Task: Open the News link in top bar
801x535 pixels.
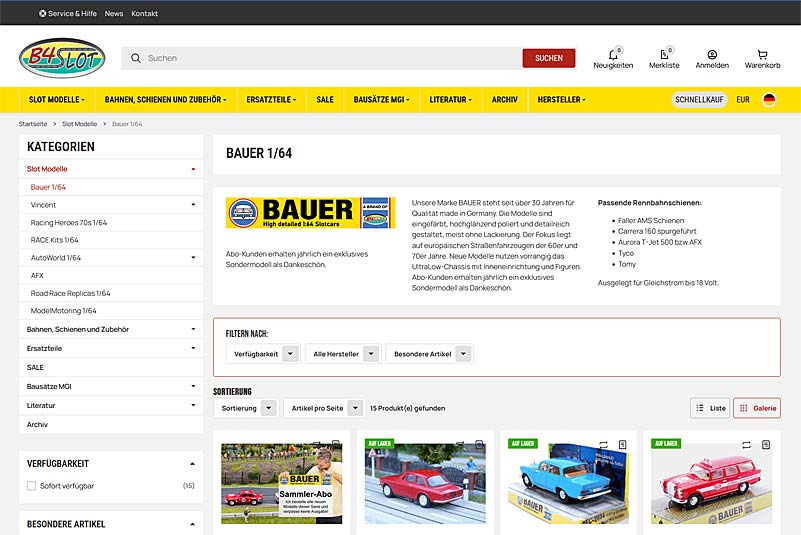Action: tap(114, 13)
